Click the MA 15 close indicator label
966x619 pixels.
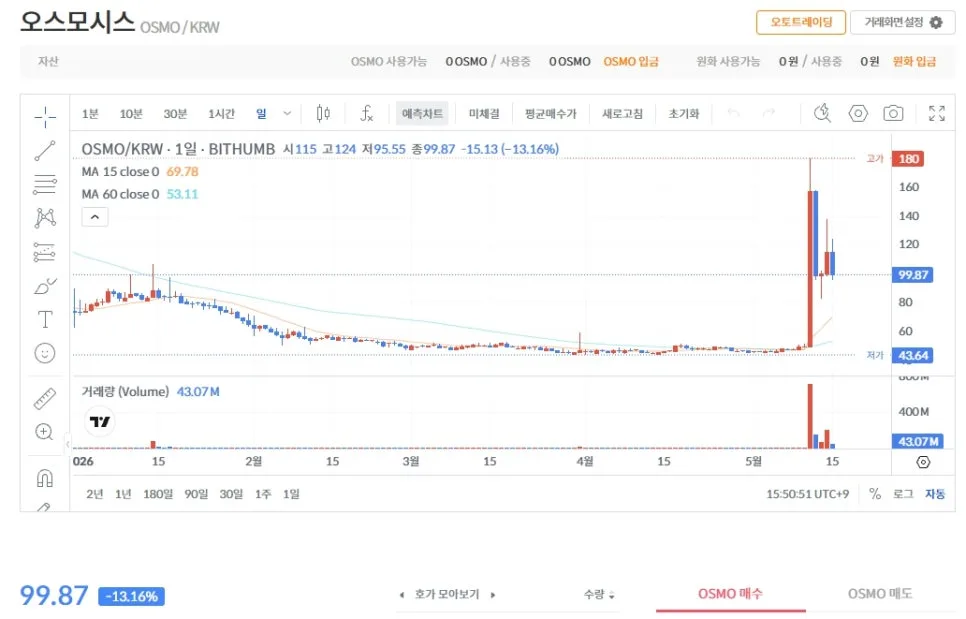coord(120,172)
